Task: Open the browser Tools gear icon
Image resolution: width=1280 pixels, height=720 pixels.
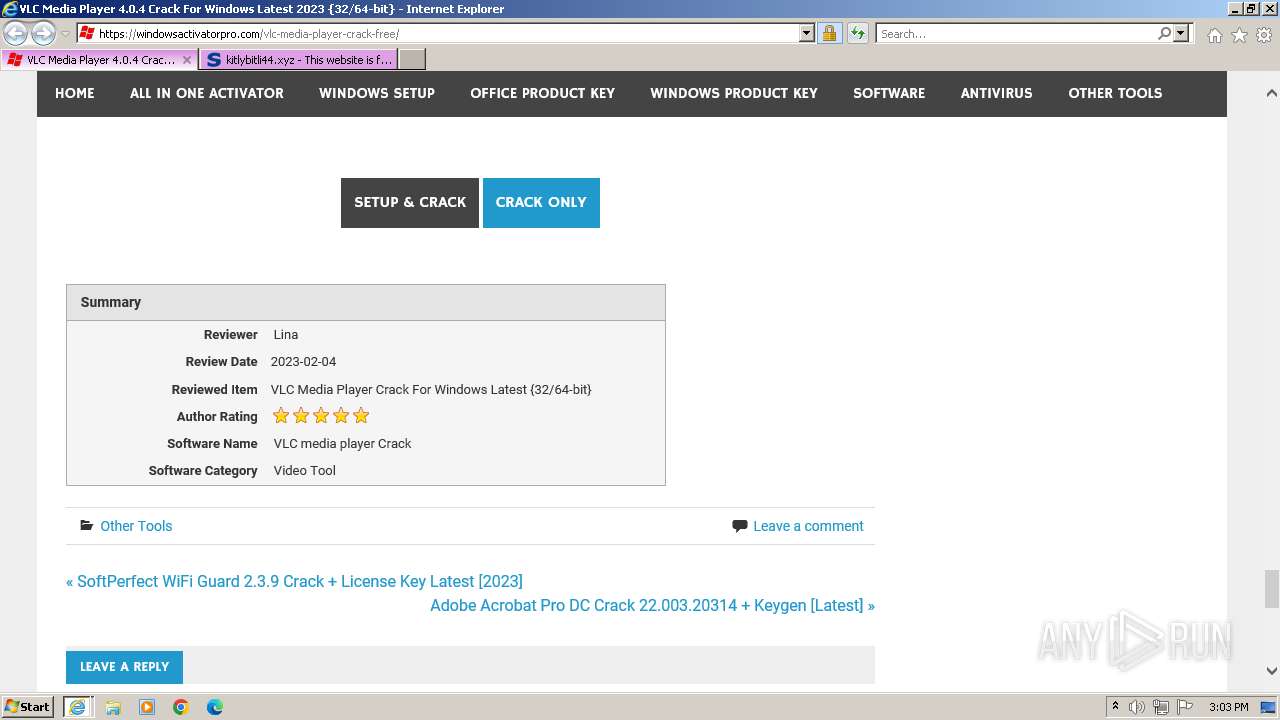Action: click(x=1263, y=35)
